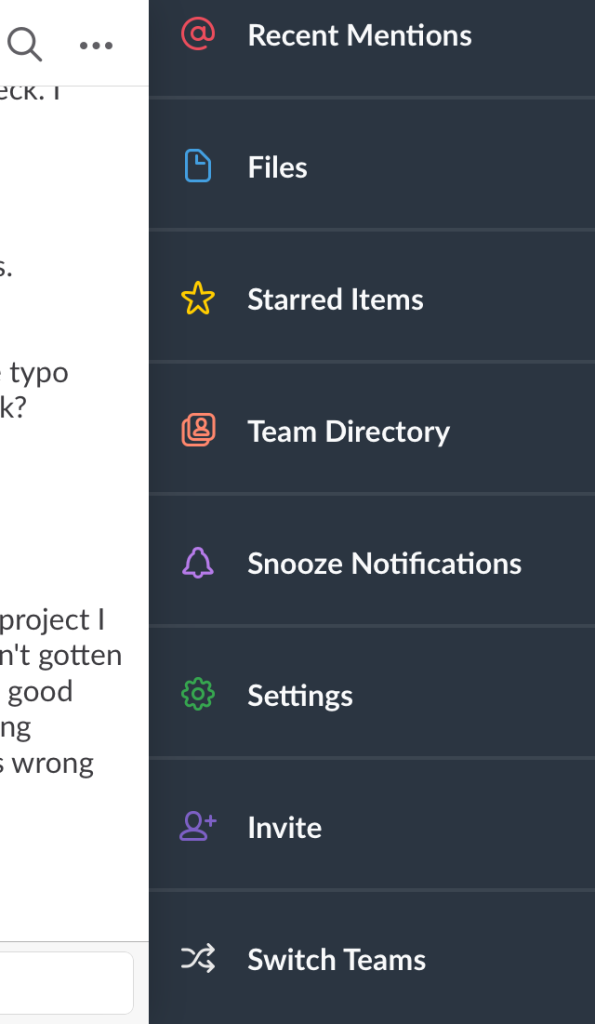Choose Snooze Notifications option
595x1024 pixels.
[x=372, y=563]
